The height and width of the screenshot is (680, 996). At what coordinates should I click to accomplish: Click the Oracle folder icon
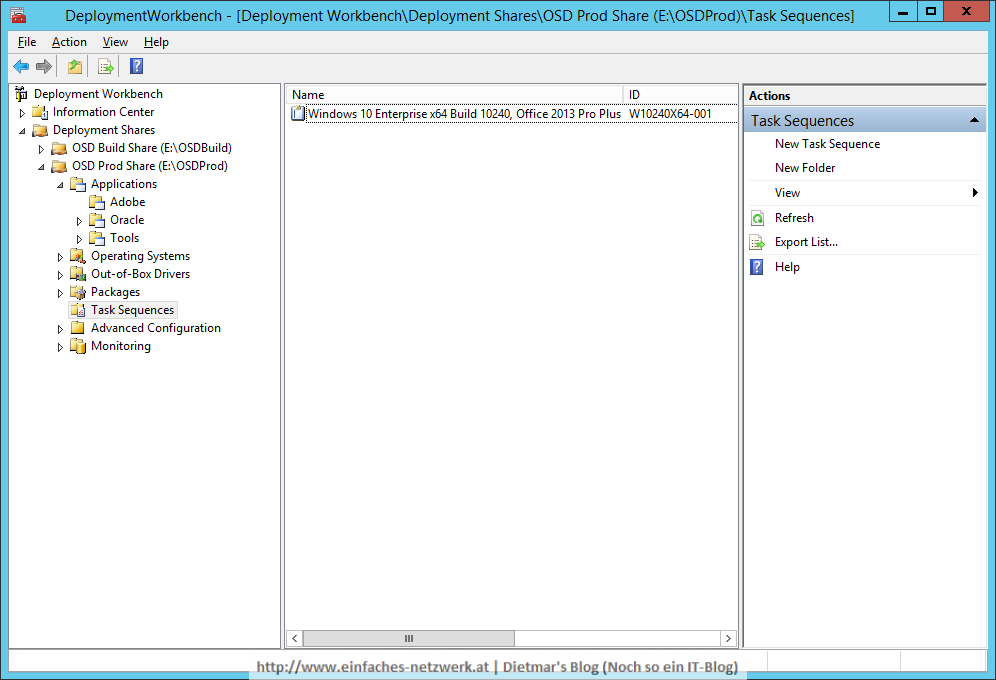(97, 220)
